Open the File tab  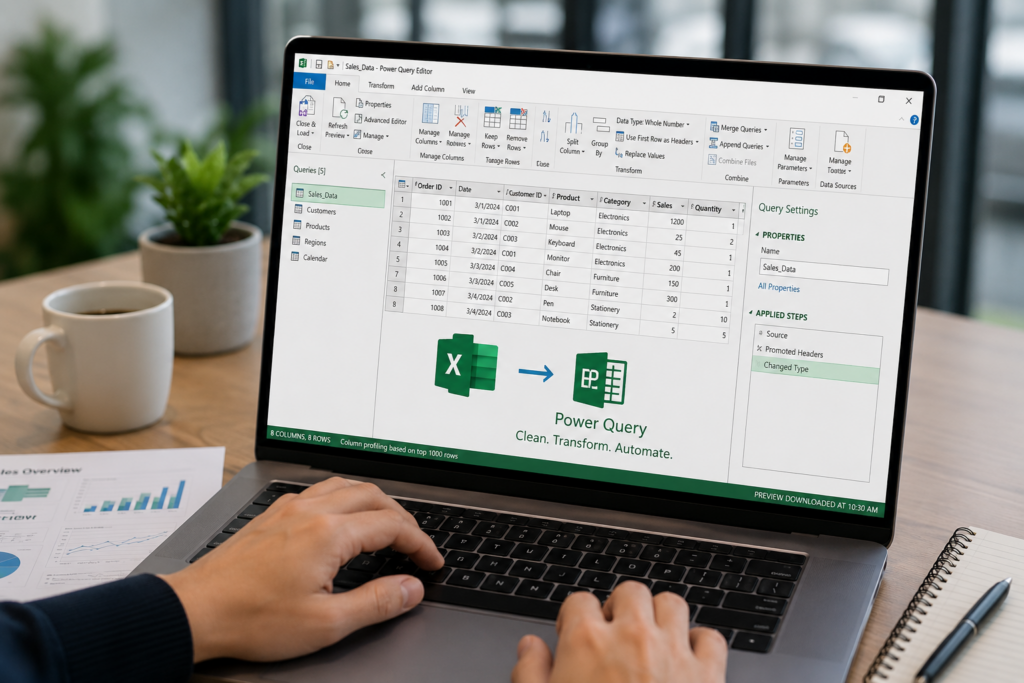[x=310, y=82]
